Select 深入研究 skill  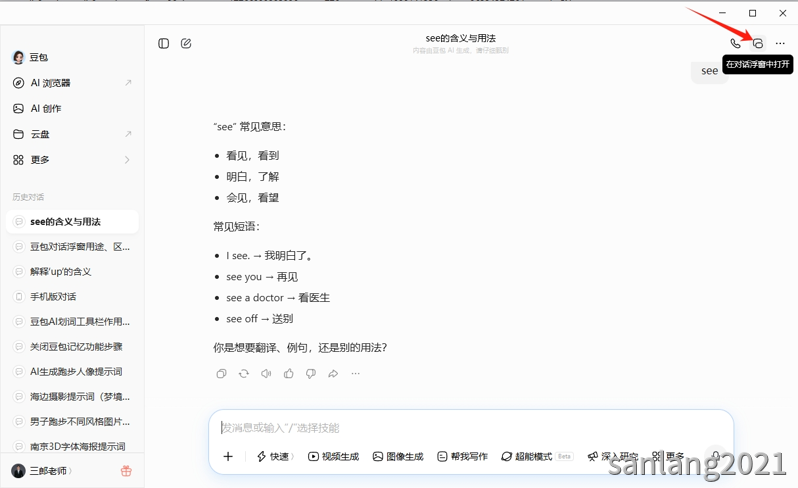[613, 456]
